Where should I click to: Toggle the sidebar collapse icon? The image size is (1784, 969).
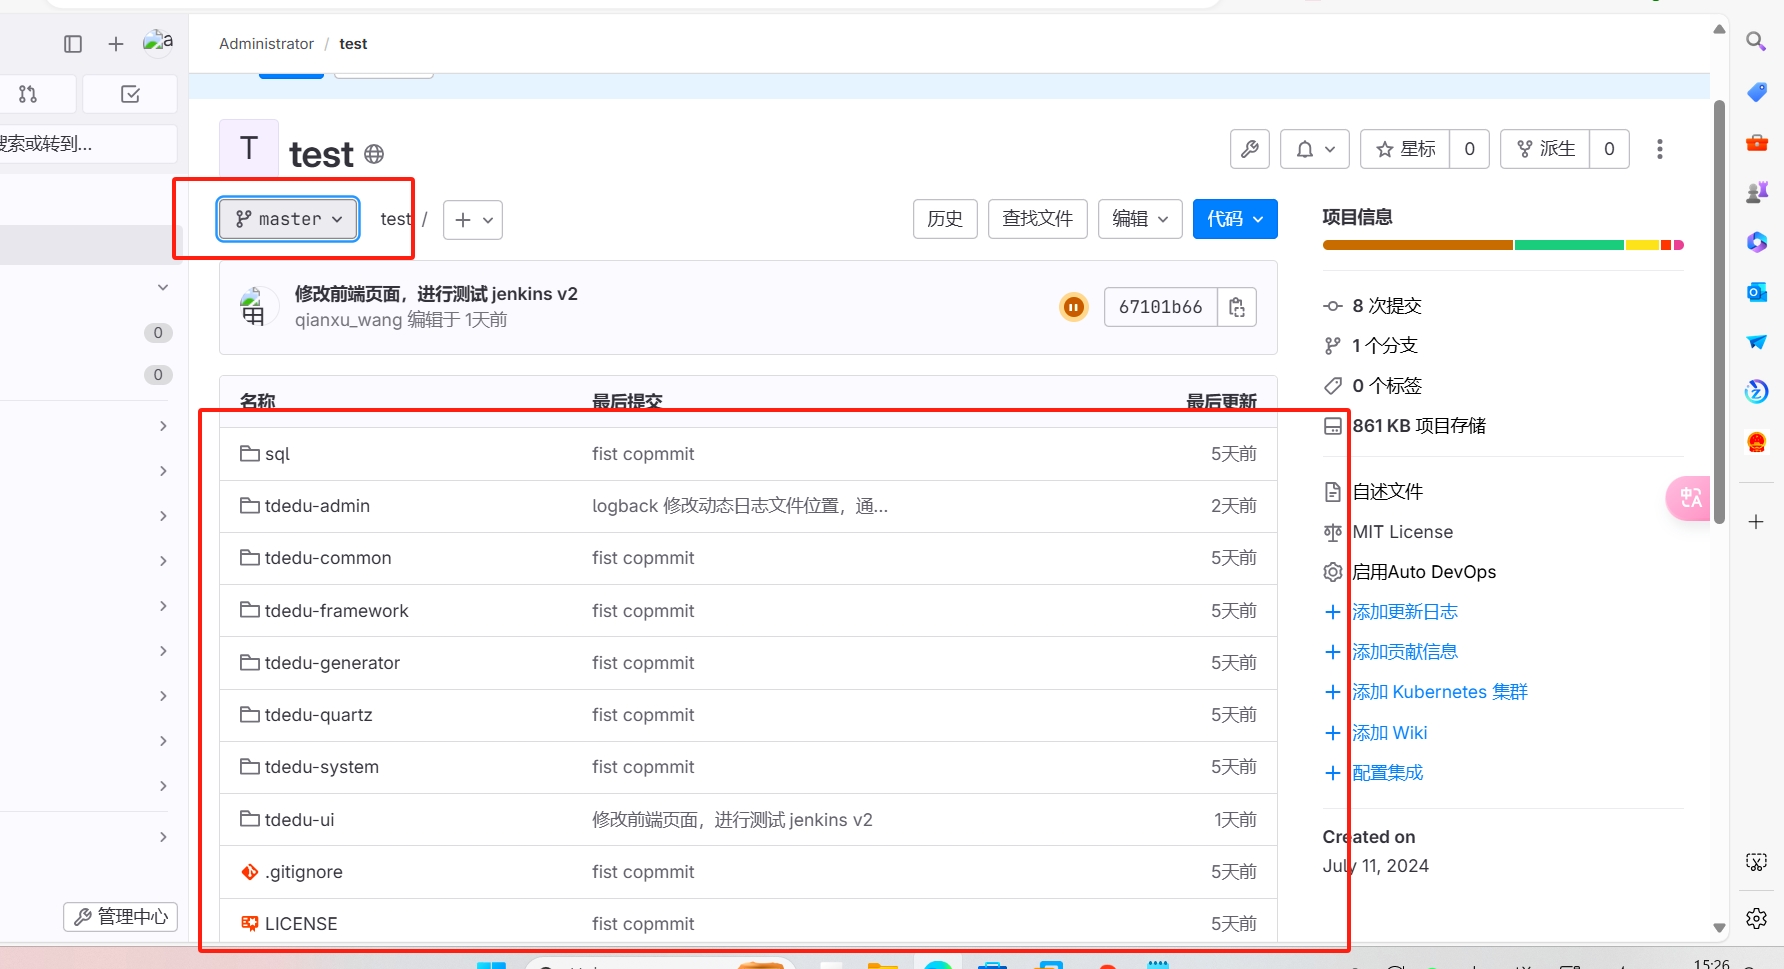73,44
